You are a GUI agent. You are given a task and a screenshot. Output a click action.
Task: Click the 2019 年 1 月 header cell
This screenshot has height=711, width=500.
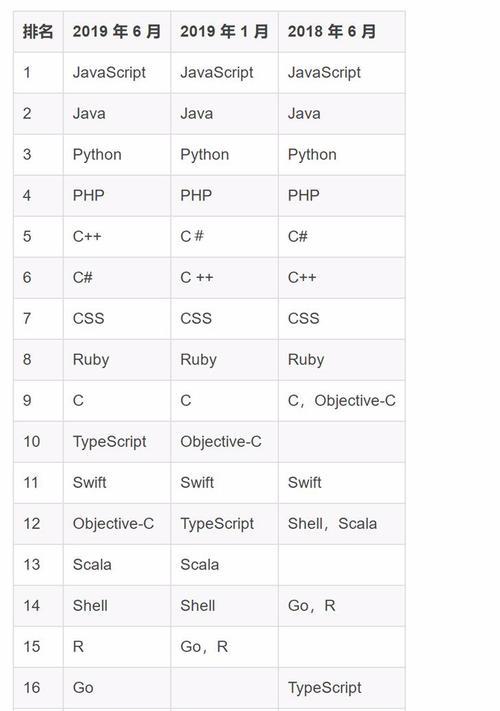click(224, 31)
